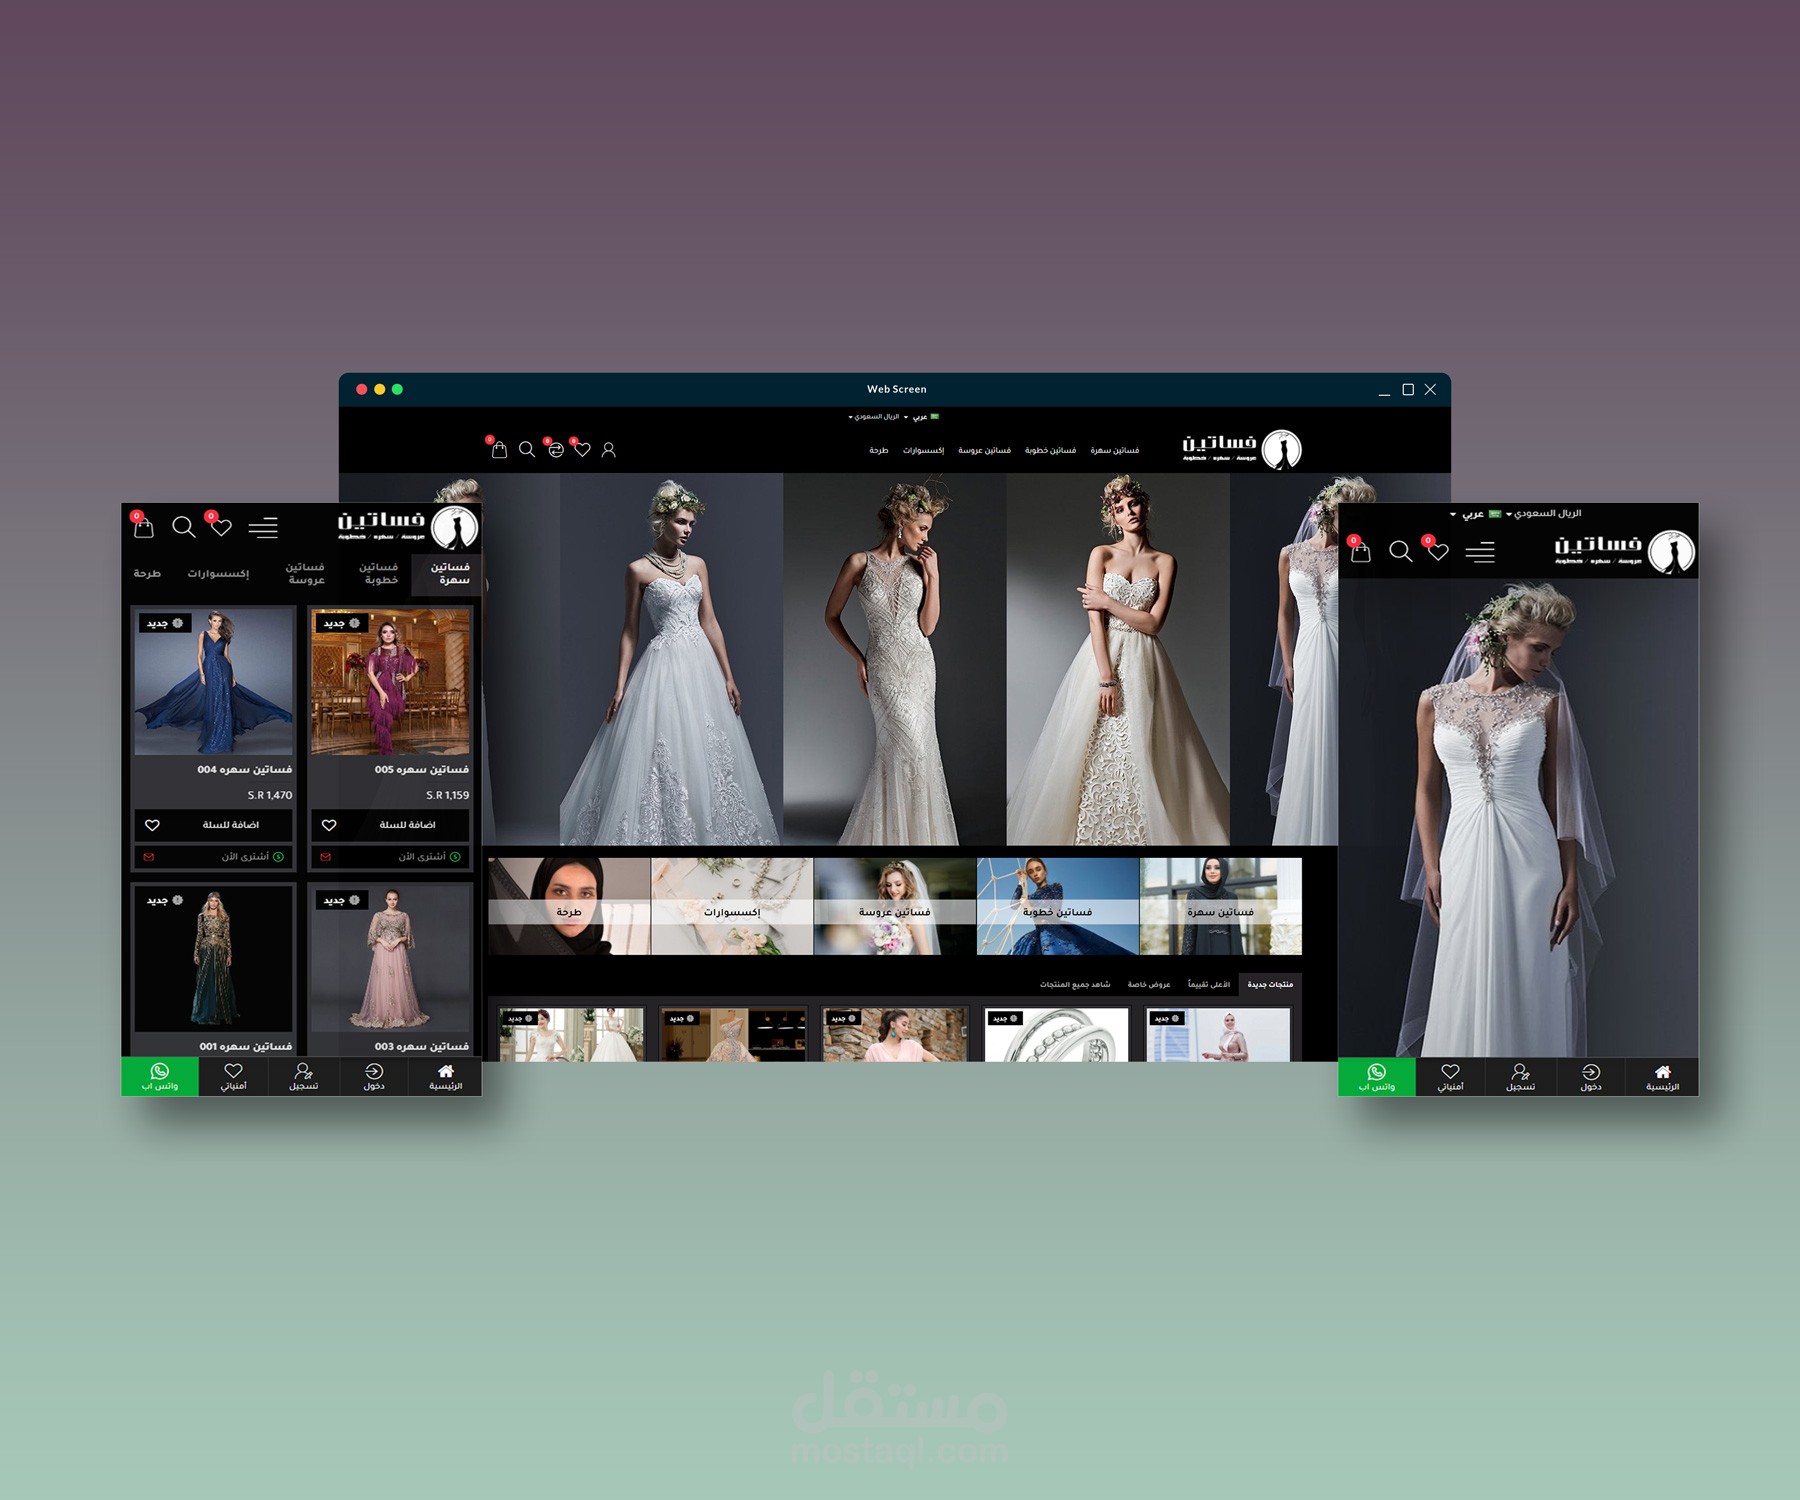Click envelope icon under فساتين سهره 005
The width and height of the screenshot is (1800, 1500).
pos(326,857)
